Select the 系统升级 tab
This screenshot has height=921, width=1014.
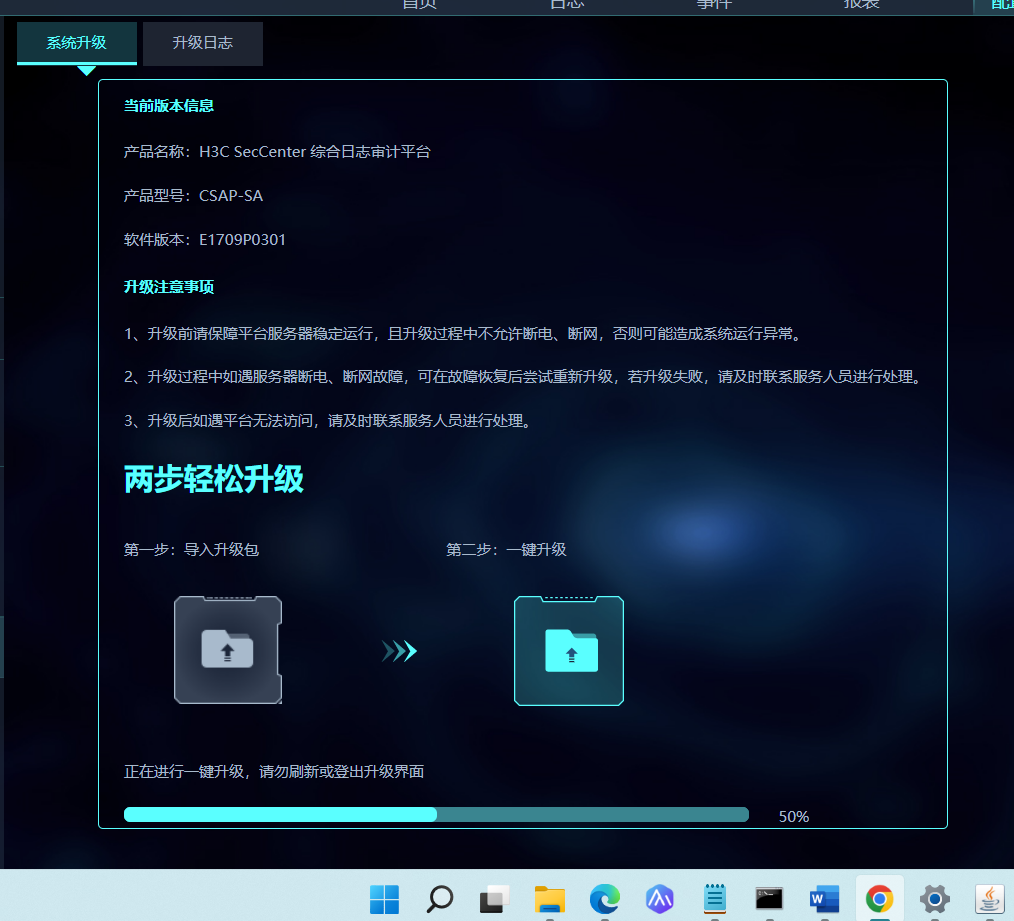click(76, 43)
